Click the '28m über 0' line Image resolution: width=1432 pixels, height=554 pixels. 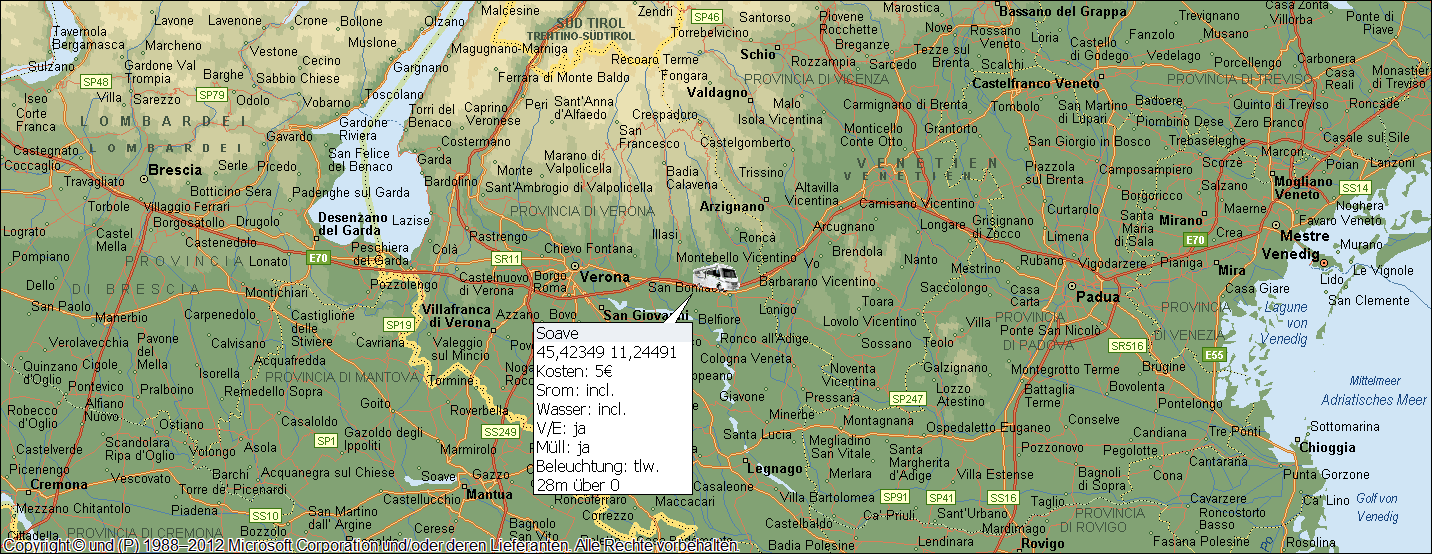pos(578,485)
